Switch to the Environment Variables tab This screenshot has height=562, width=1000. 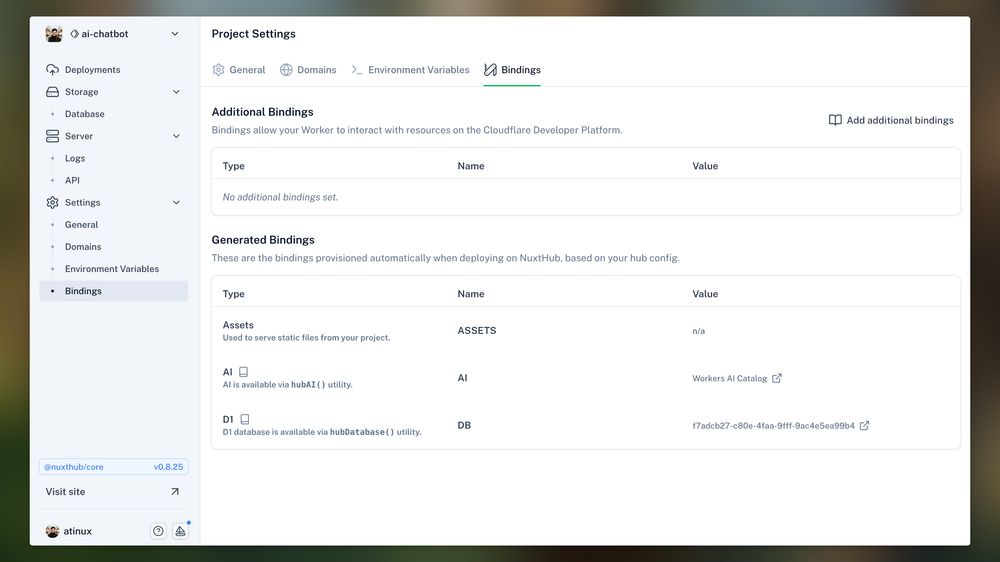(410, 70)
